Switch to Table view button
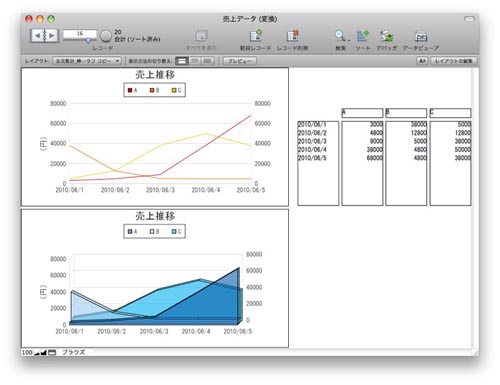The height and width of the screenshot is (385, 500). pos(207,61)
